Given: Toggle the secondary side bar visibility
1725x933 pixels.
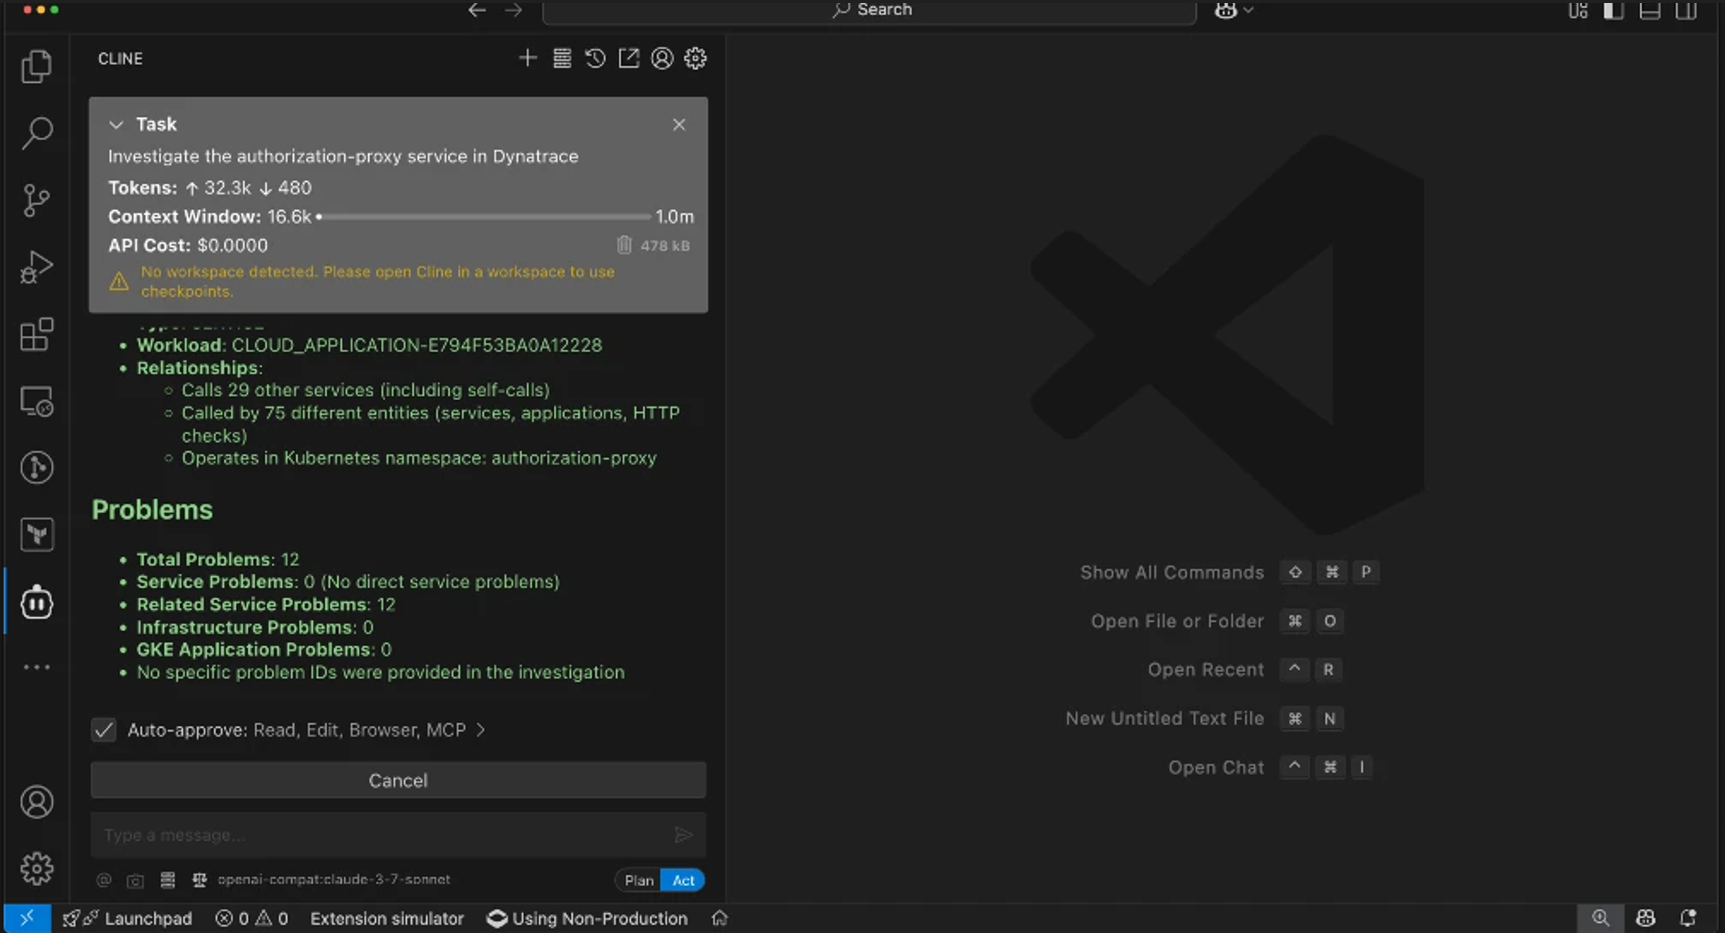Looking at the screenshot, I should point(1686,10).
